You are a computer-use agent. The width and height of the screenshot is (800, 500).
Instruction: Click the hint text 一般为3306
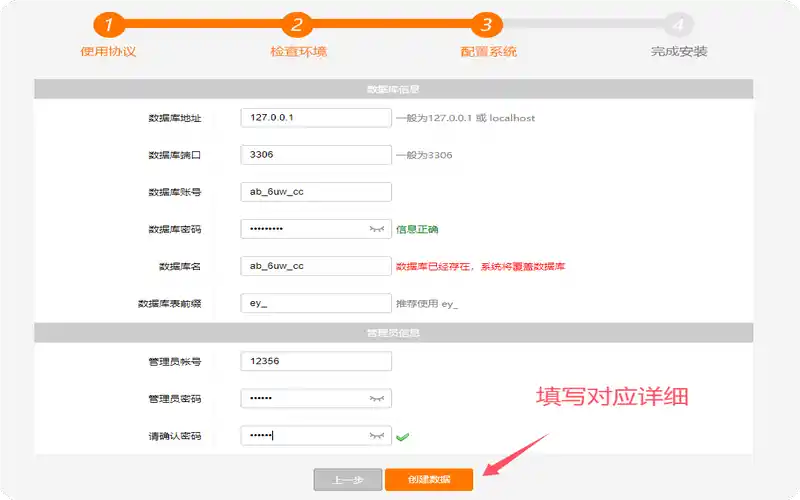(424, 155)
